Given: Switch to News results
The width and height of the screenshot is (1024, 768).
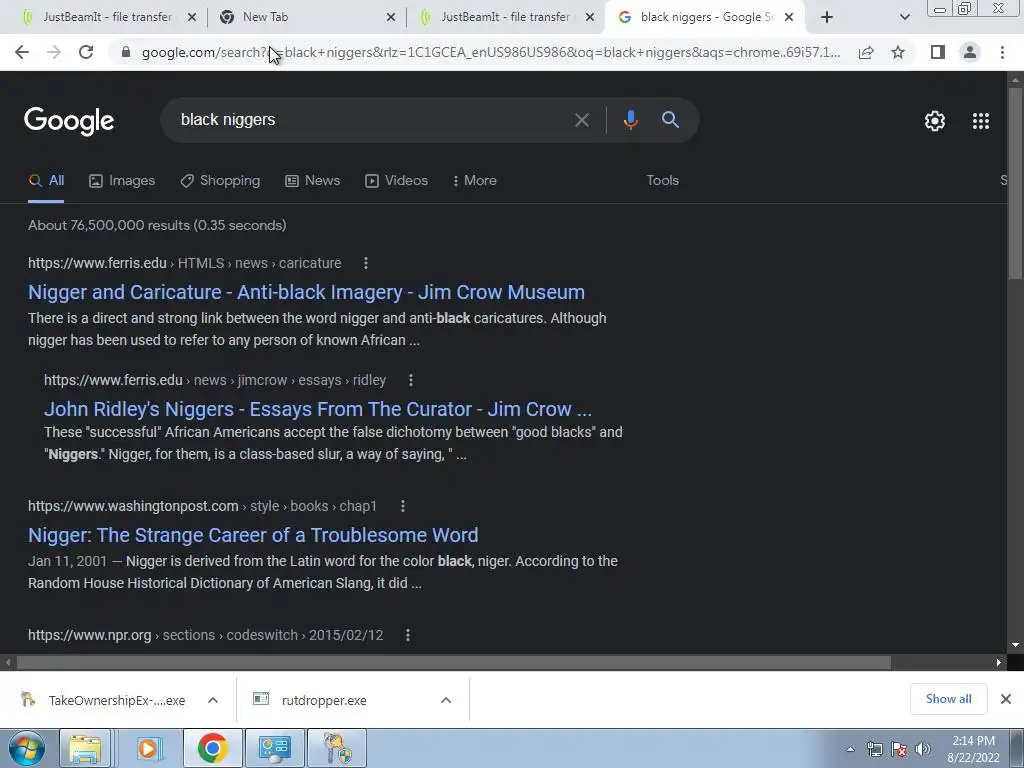Looking at the screenshot, I should coord(313,181).
